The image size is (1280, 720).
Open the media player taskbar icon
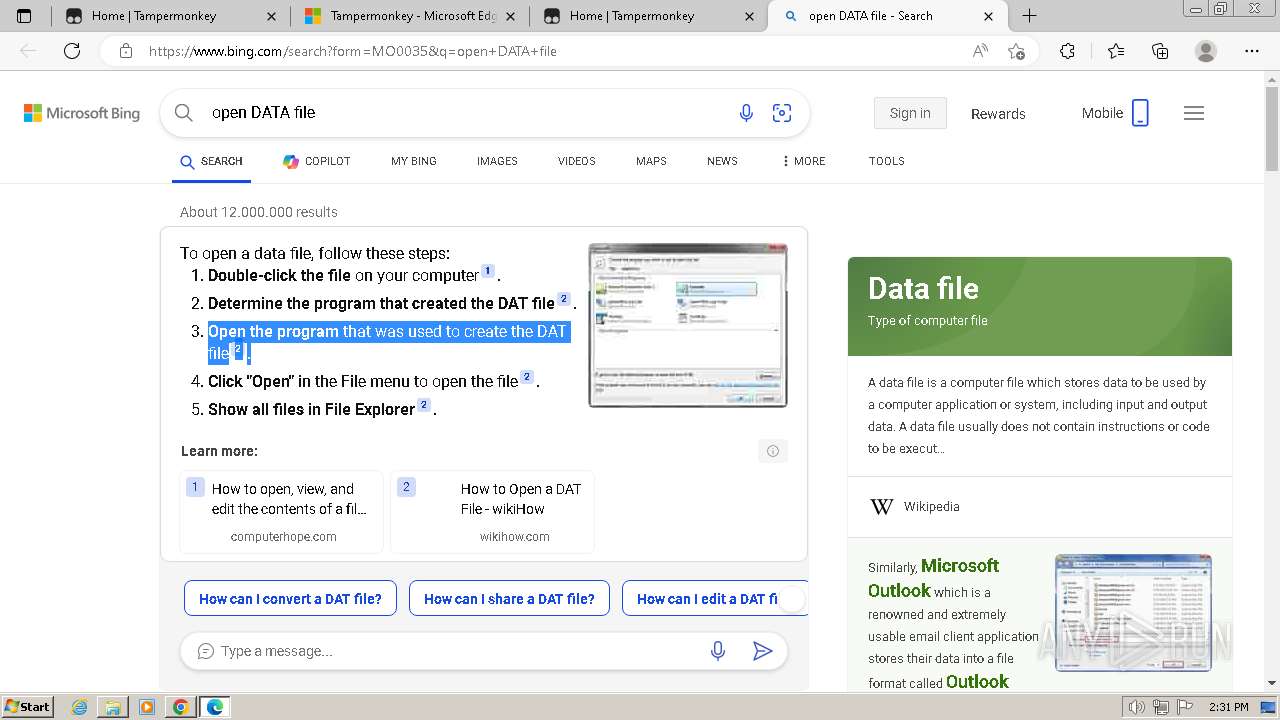tap(147, 707)
